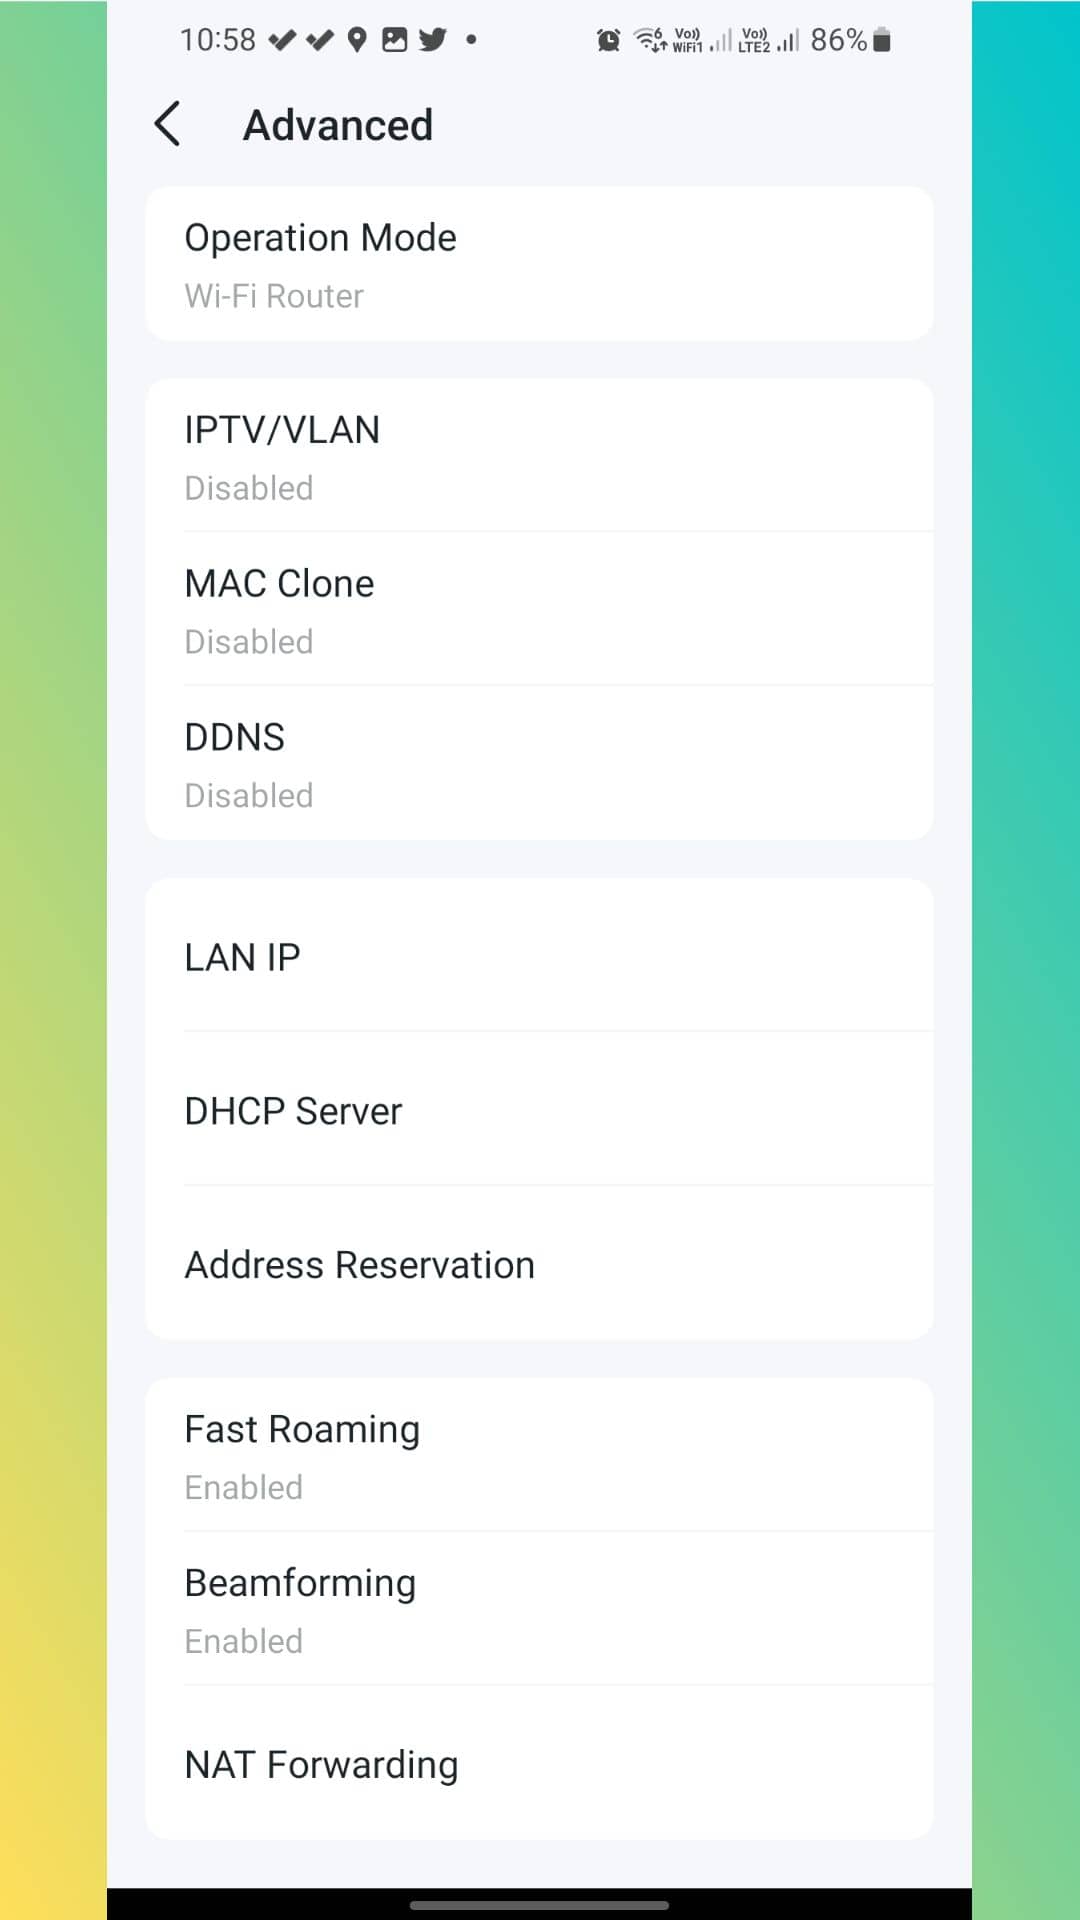Open DHCP Server settings

click(539, 1109)
